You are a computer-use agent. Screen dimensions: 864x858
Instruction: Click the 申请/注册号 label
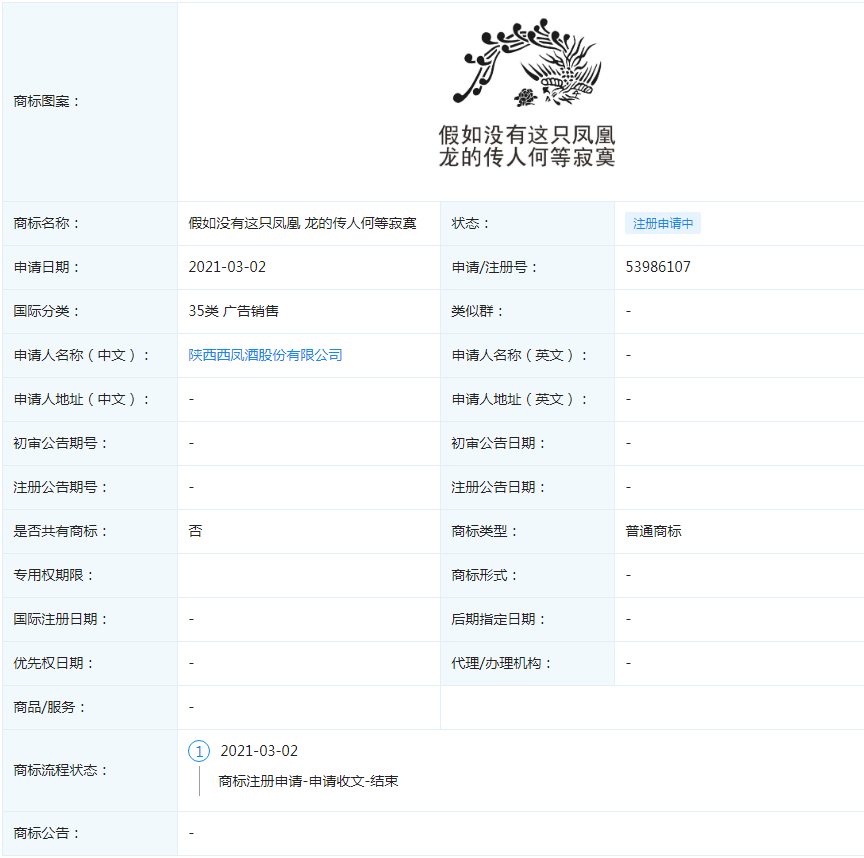coord(494,267)
